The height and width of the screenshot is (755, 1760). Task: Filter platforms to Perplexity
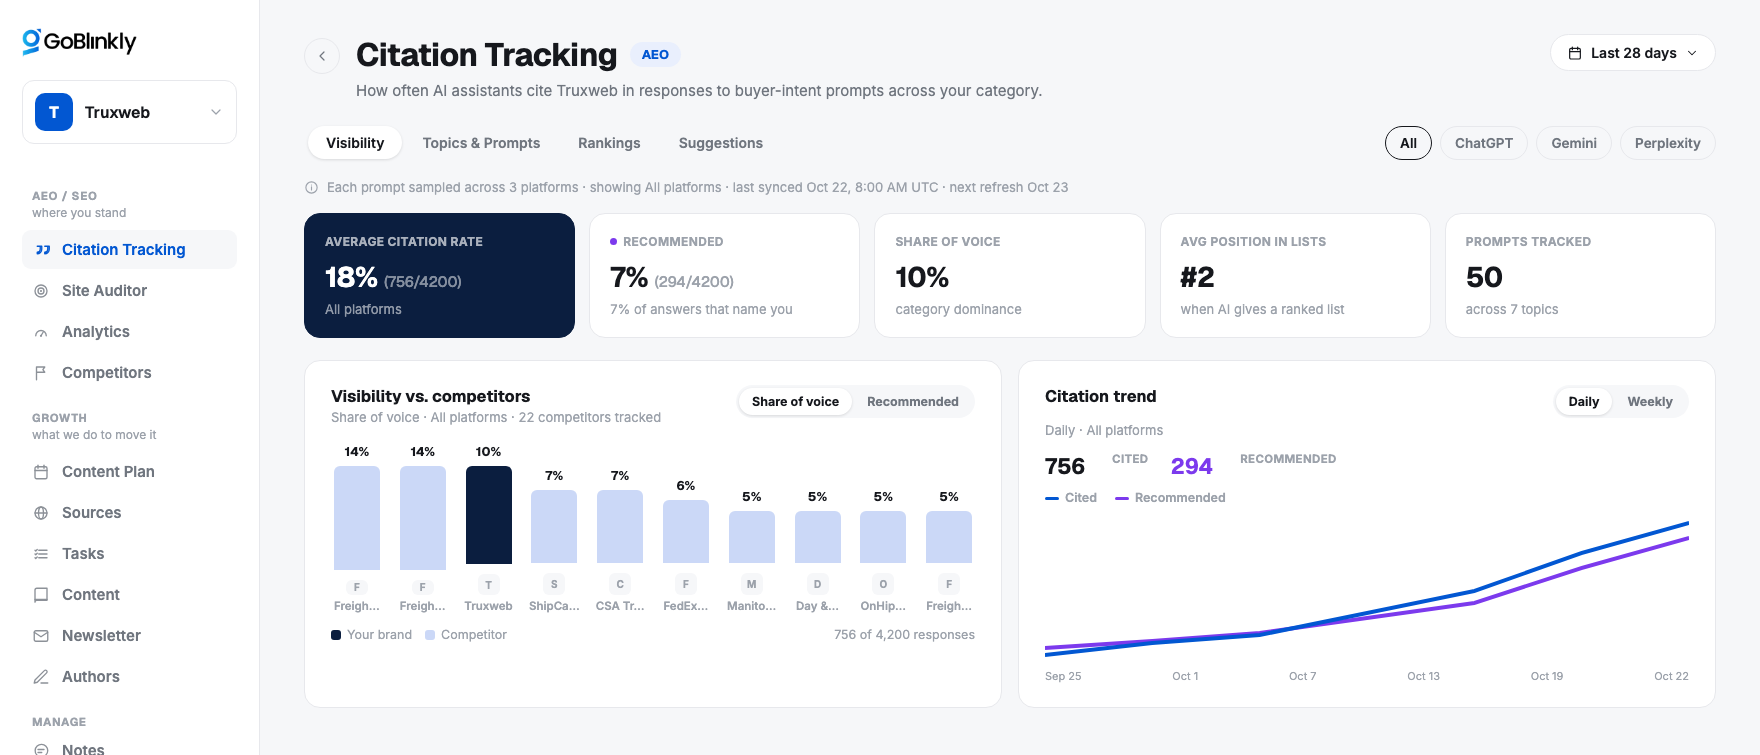tap(1667, 143)
